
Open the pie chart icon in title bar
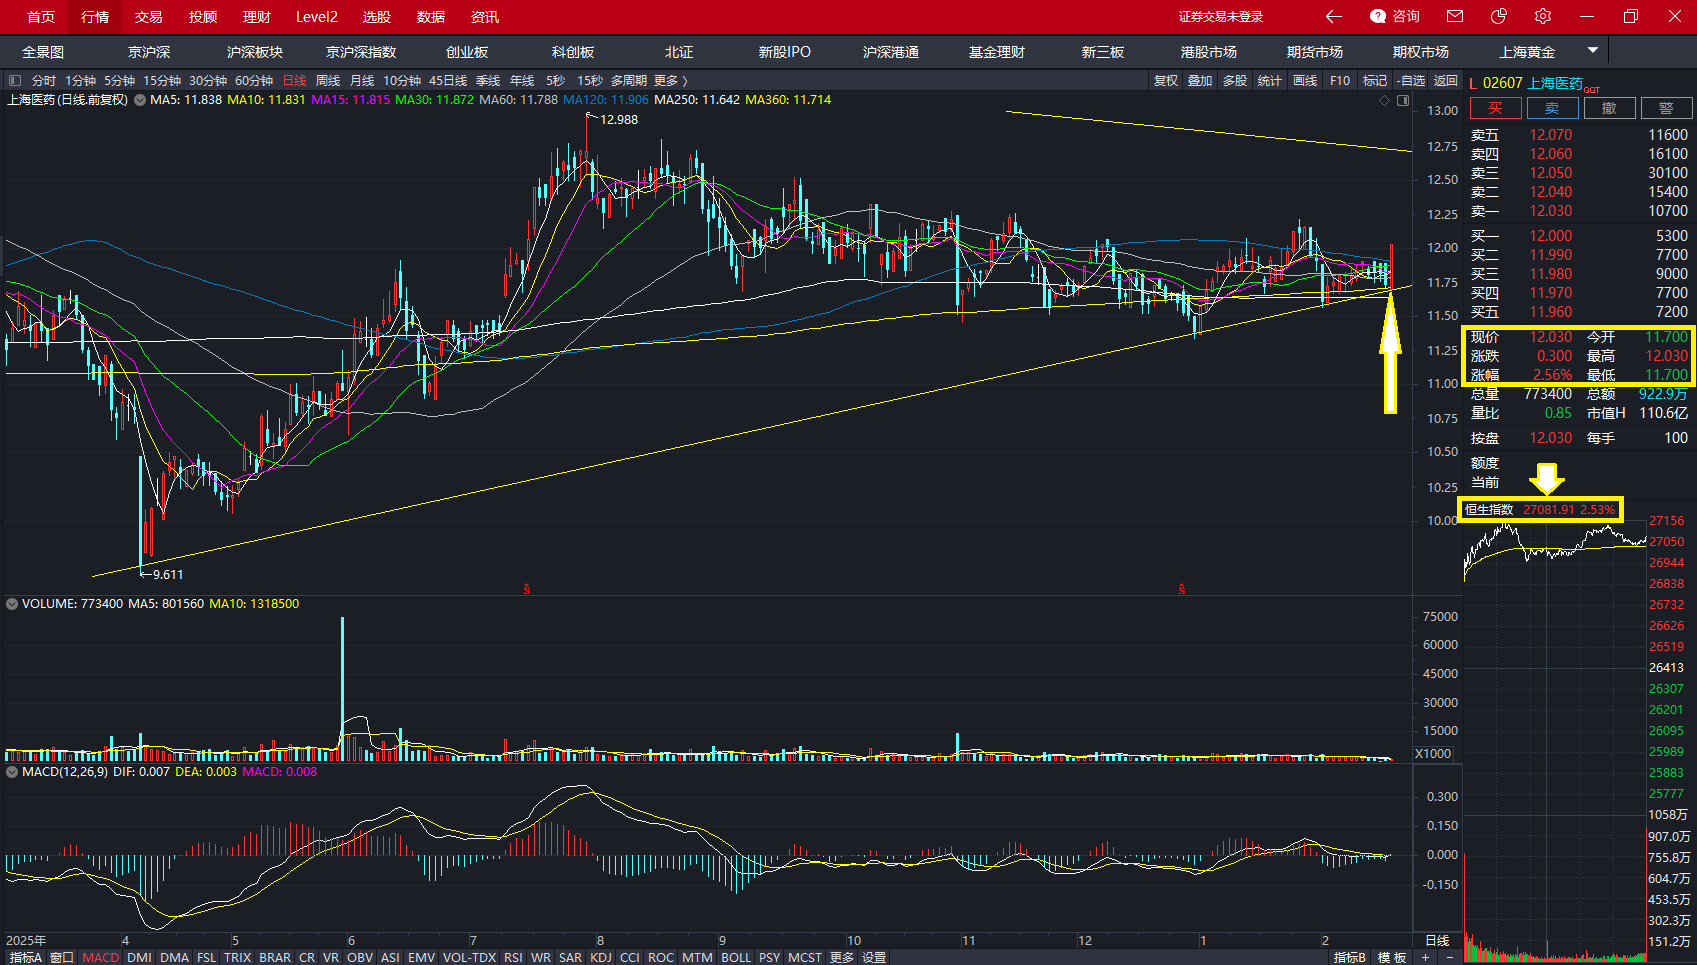[1498, 16]
